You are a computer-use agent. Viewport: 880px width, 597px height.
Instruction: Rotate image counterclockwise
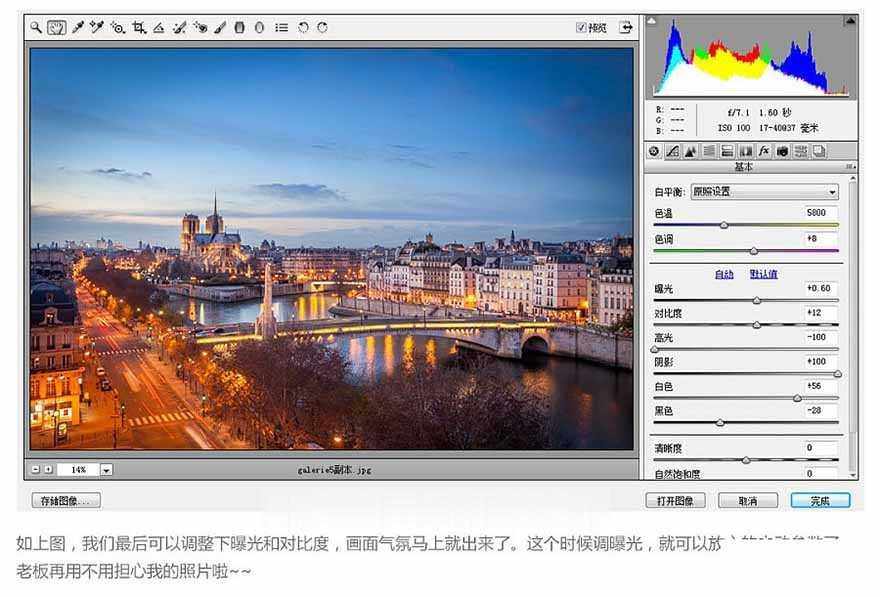click(303, 27)
